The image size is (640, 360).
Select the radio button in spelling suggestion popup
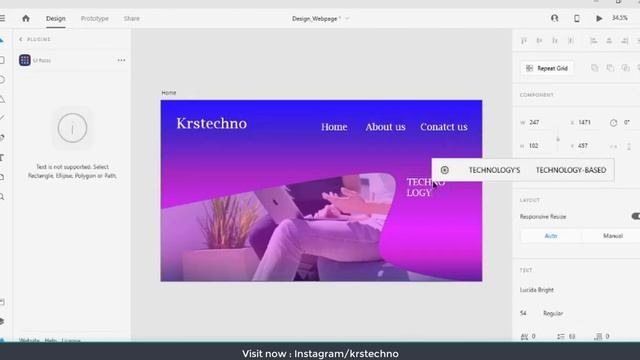point(444,170)
